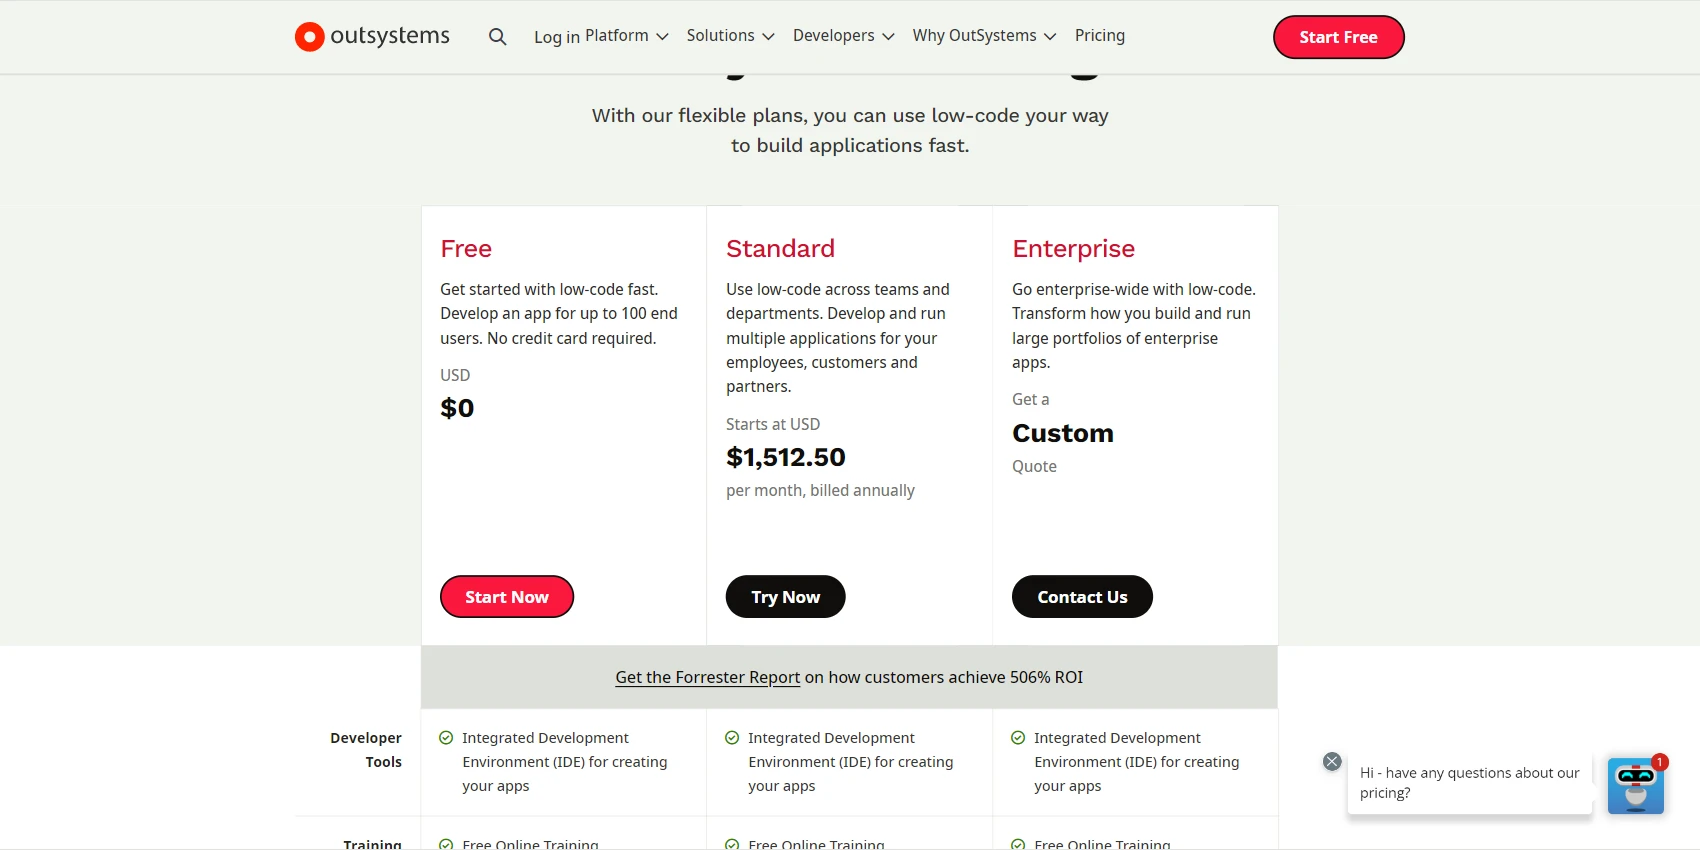The height and width of the screenshot is (850, 1700).
Task: Dismiss the chat message popup
Action: 1332,761
